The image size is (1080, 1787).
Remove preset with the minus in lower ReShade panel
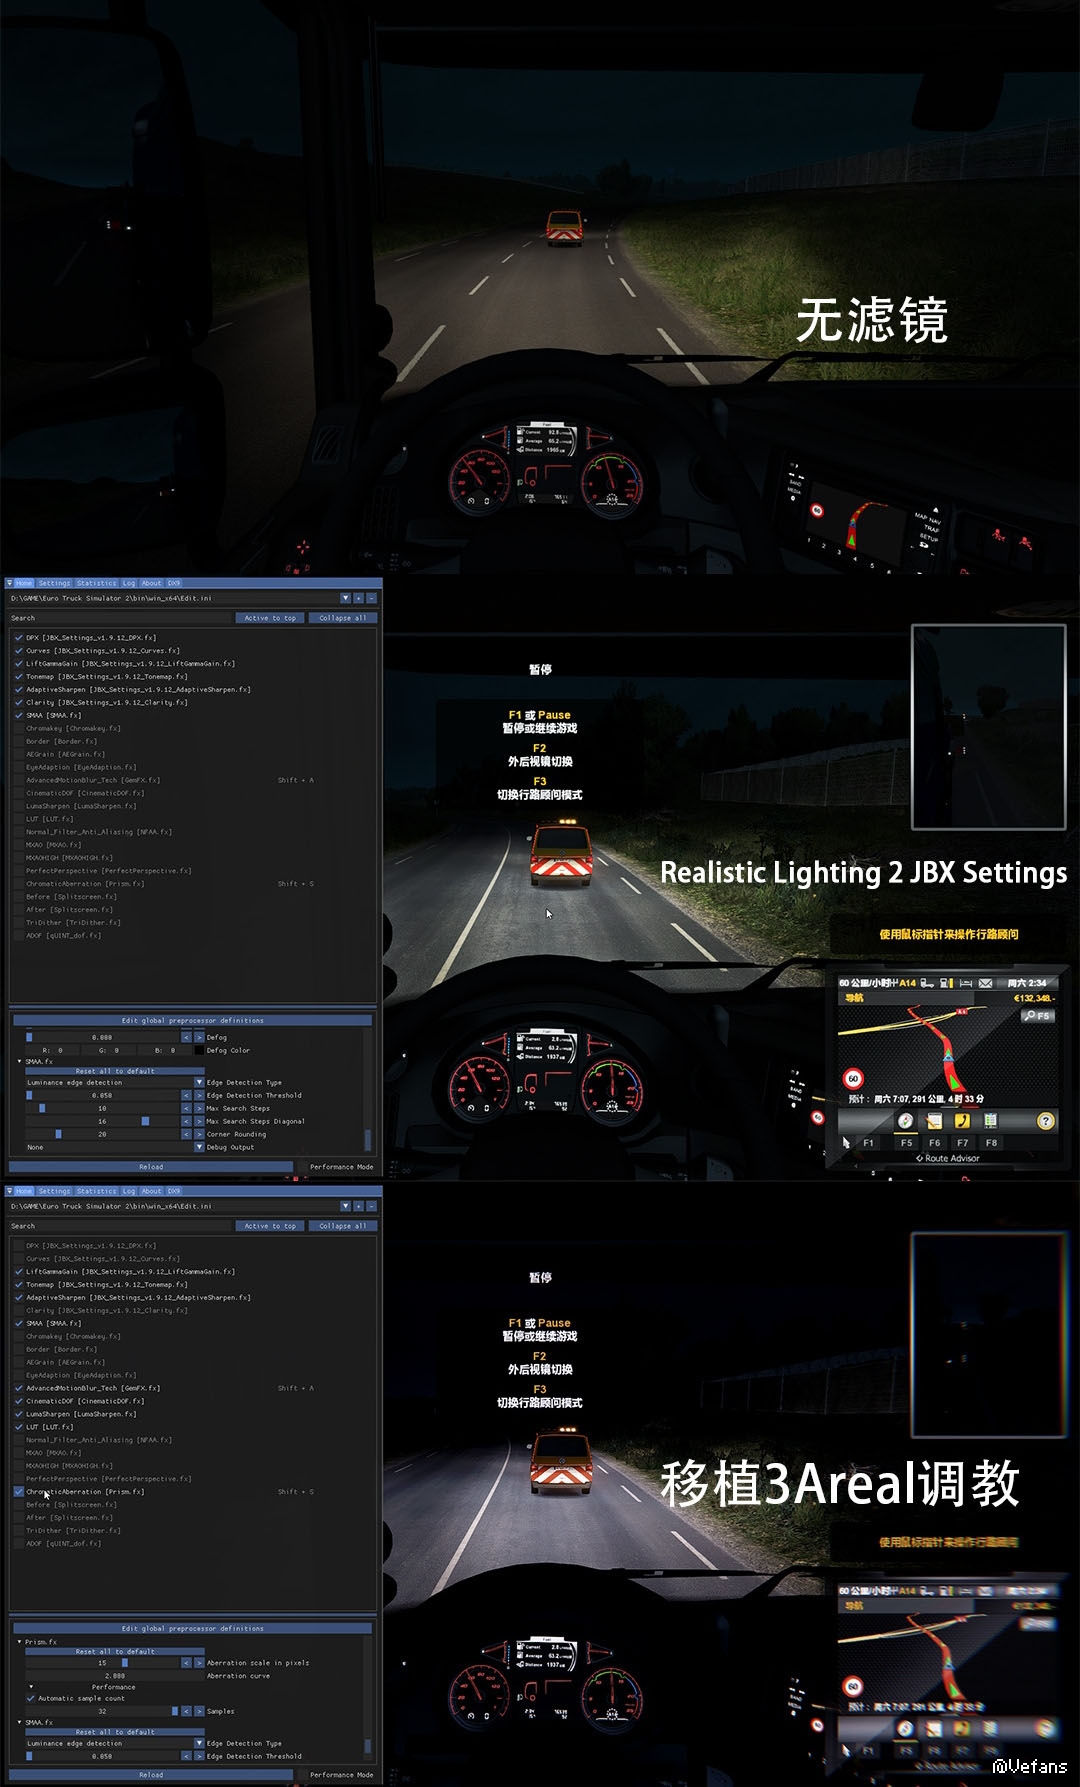coord(371,1206)
